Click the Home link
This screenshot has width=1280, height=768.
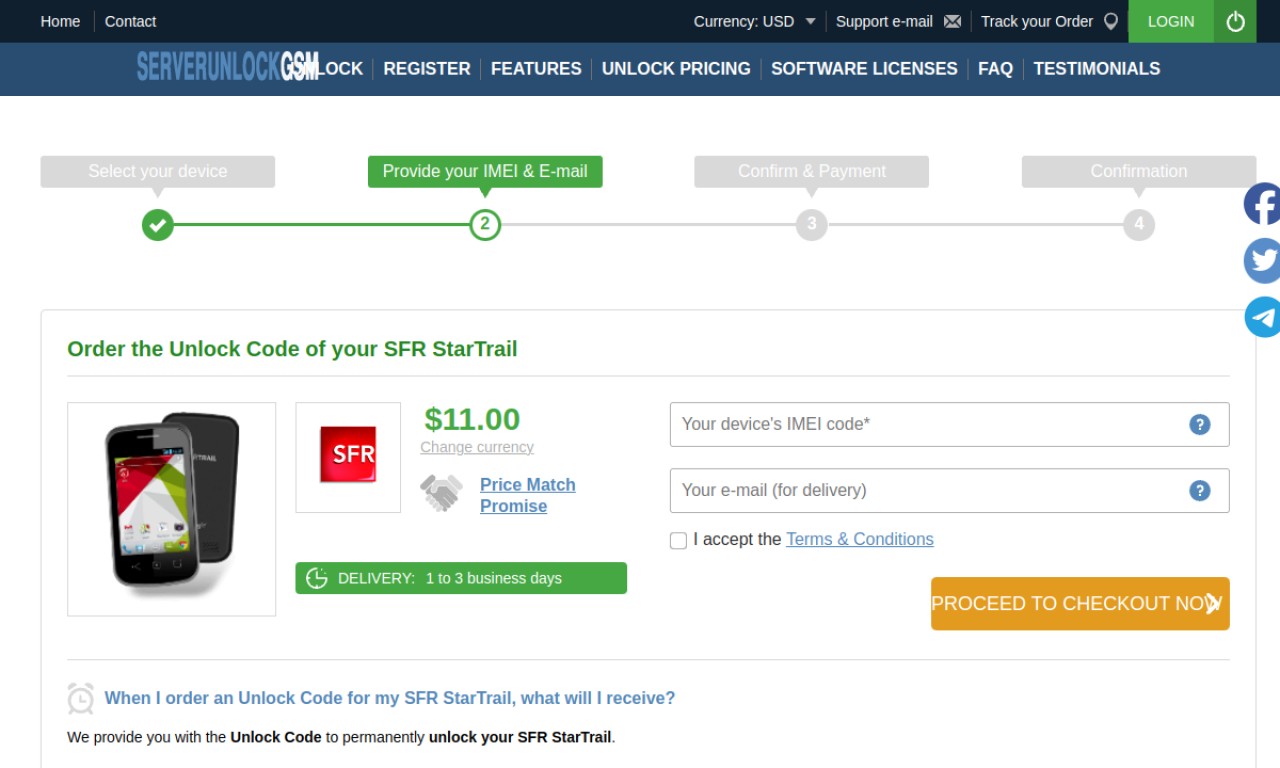(60, 21)
